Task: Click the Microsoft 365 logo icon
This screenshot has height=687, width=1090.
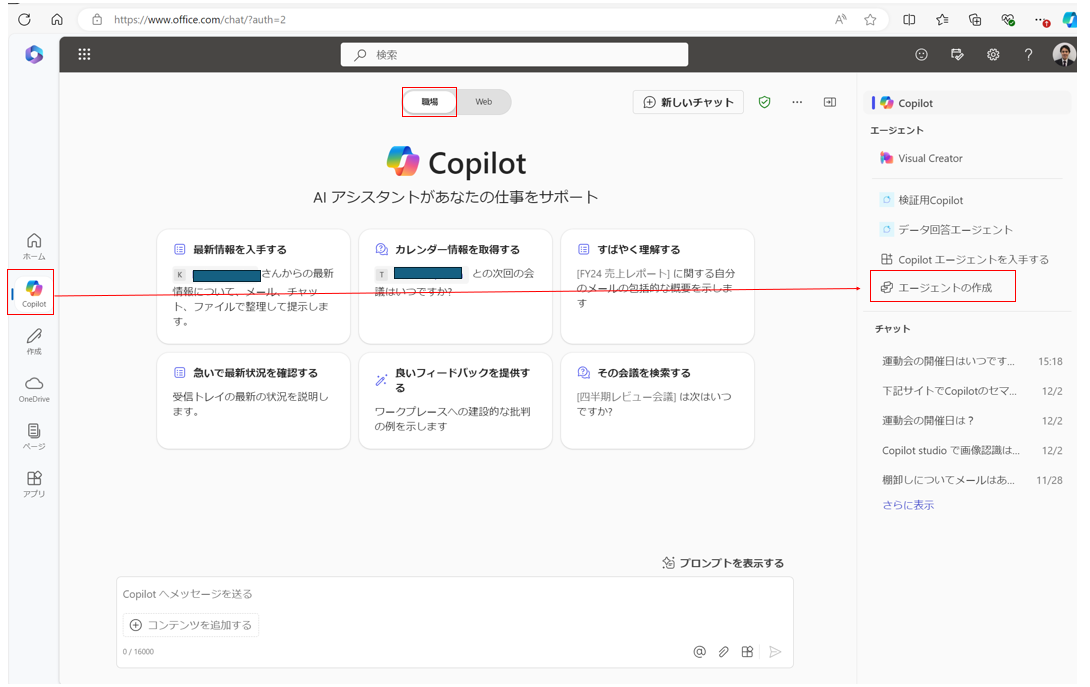Action: click(x=34, y=54)
